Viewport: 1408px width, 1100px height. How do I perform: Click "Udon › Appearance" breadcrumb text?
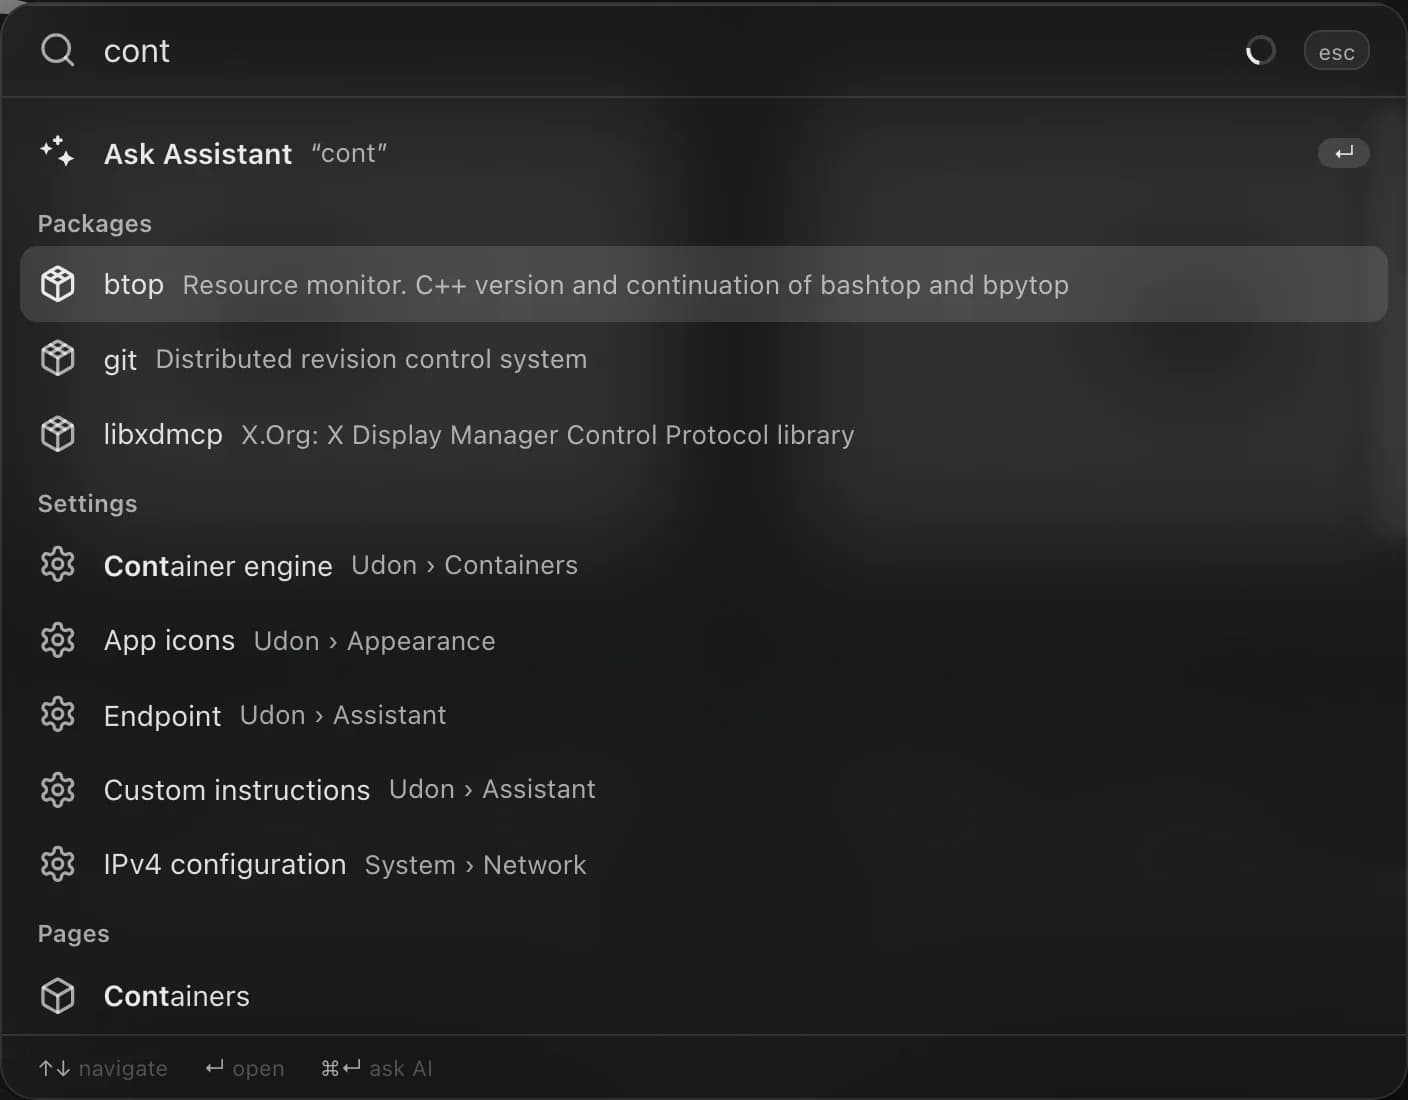[x=374, y=641]
